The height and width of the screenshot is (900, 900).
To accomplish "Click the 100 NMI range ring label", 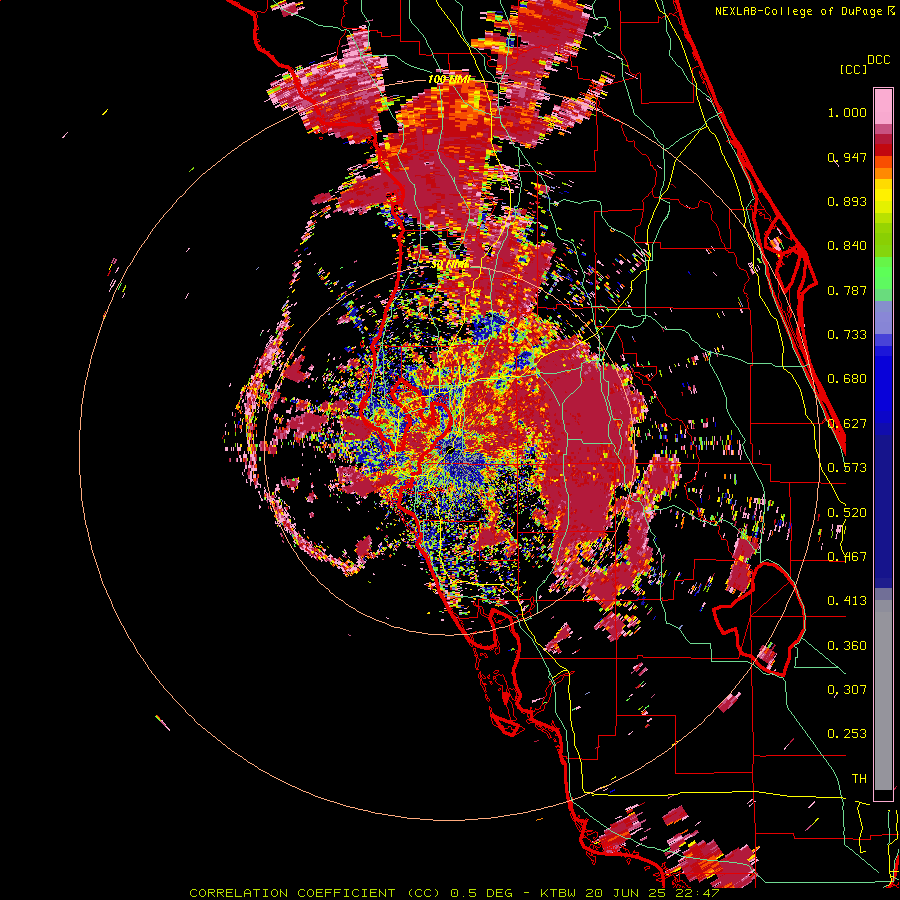I will [449, 79].
